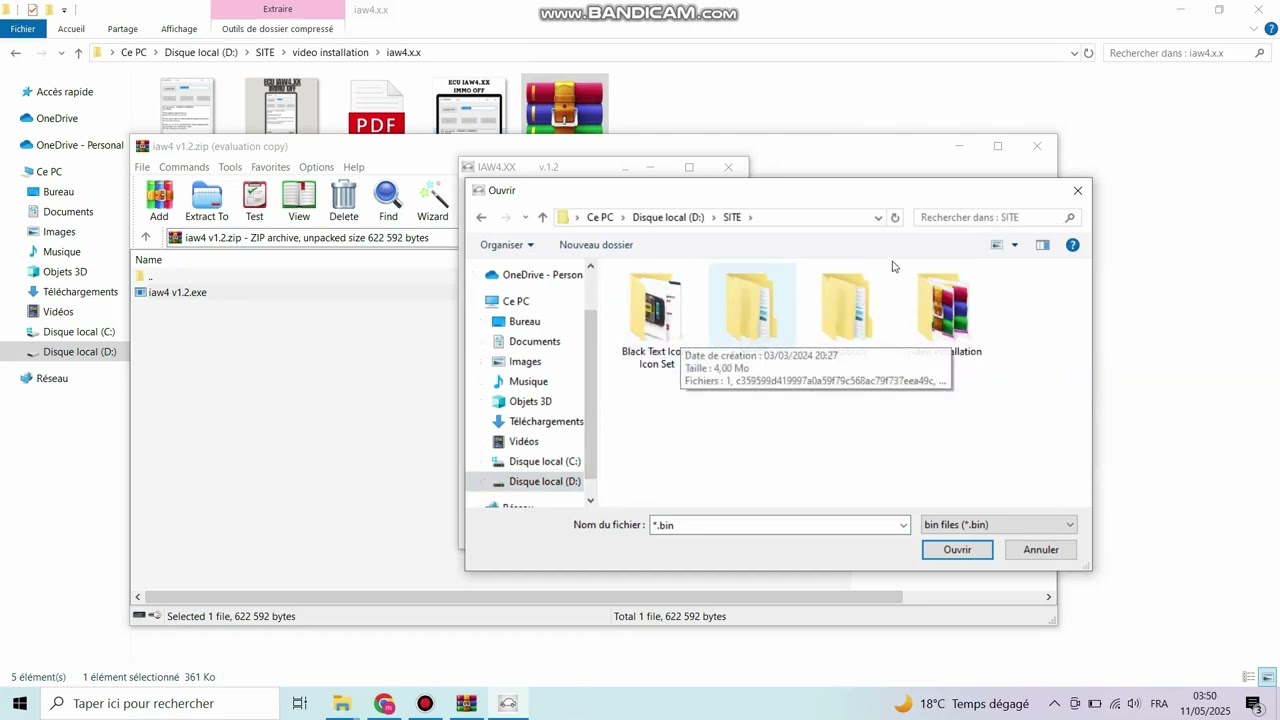Click SITE breadcrumb in Ouvrir dialog
The height and width of the screenshot is (720, 1280).
(732, 217)
